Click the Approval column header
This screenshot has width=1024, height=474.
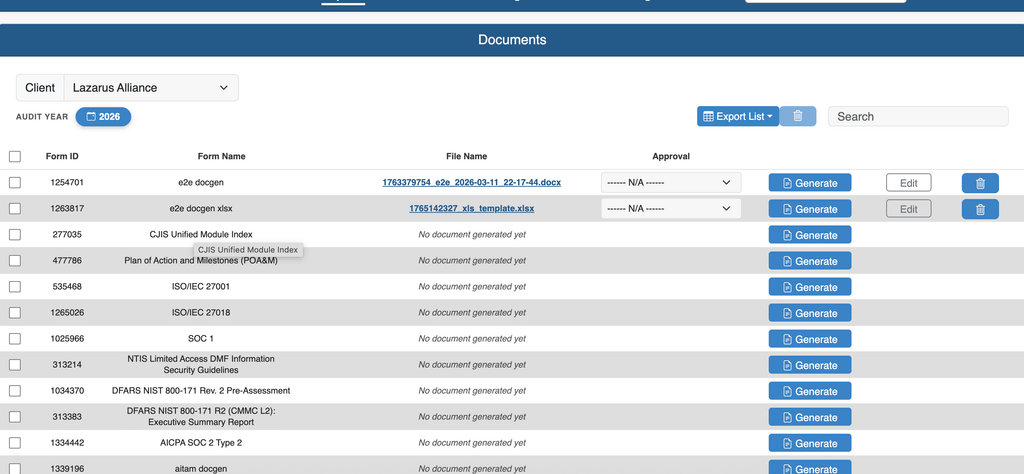tap(671, 157)
